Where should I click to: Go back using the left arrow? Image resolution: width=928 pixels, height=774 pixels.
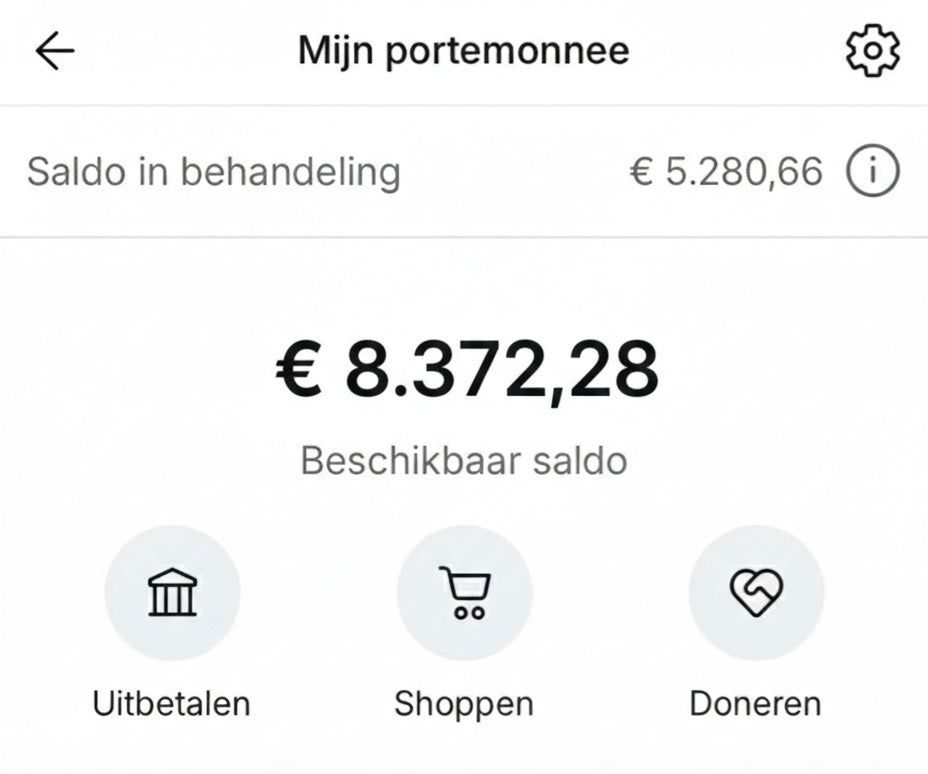[x=55, y=52]
